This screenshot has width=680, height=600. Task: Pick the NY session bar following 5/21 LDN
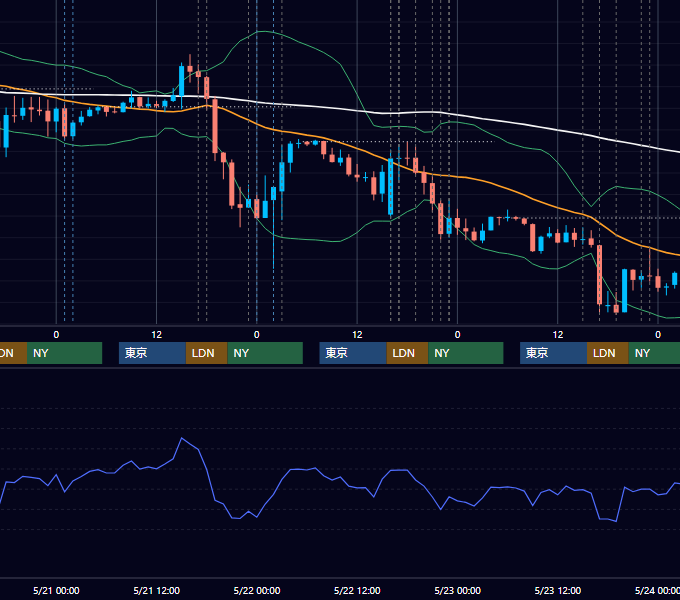265,353
